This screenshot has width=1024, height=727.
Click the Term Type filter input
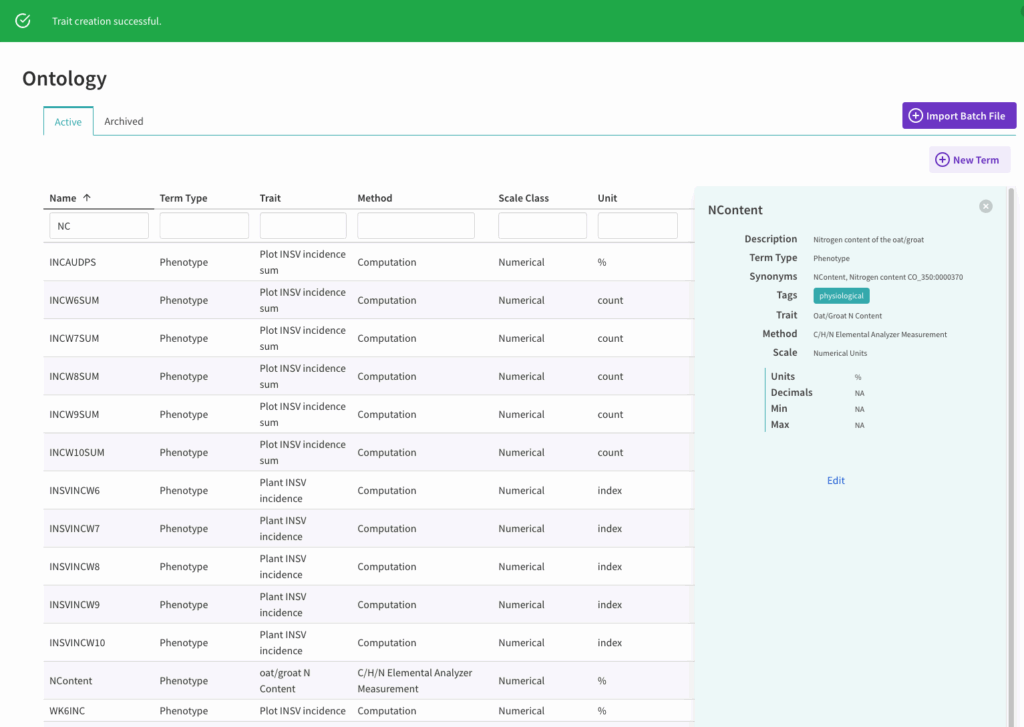204,226
